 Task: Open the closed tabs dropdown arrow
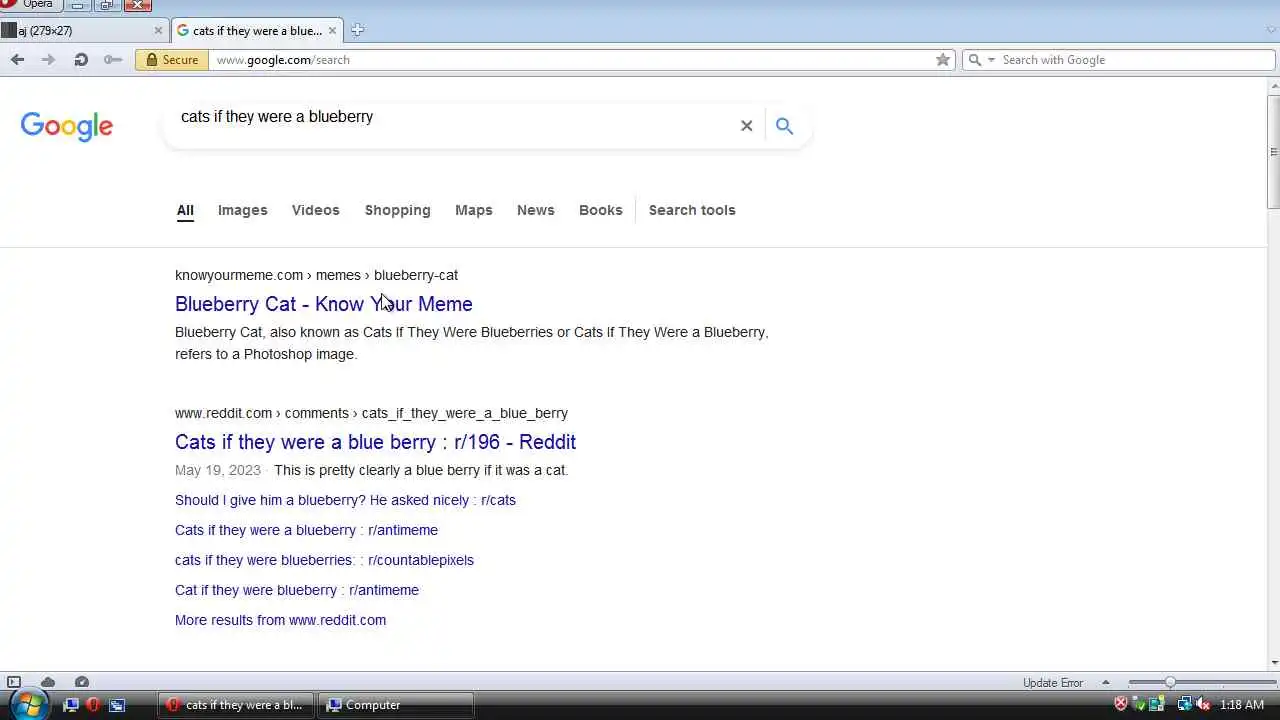click(x=1271, y=31)
